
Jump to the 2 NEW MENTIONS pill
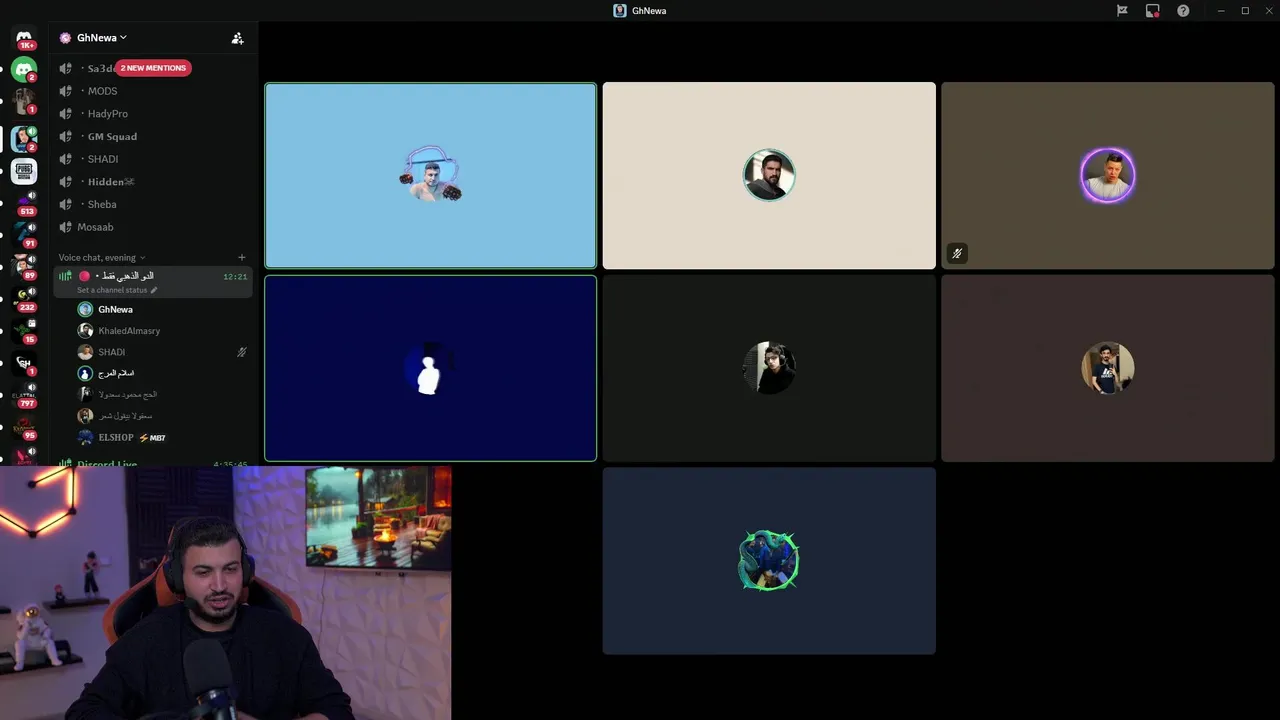(153, 68)
